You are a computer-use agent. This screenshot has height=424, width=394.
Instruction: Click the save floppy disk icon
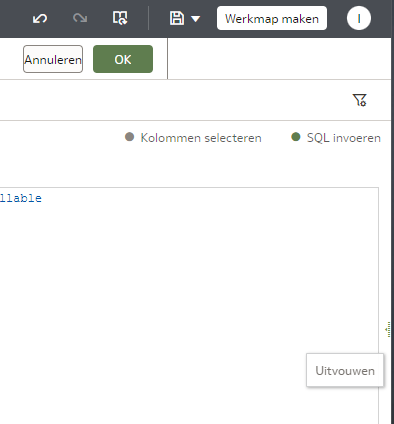point(177,18)
